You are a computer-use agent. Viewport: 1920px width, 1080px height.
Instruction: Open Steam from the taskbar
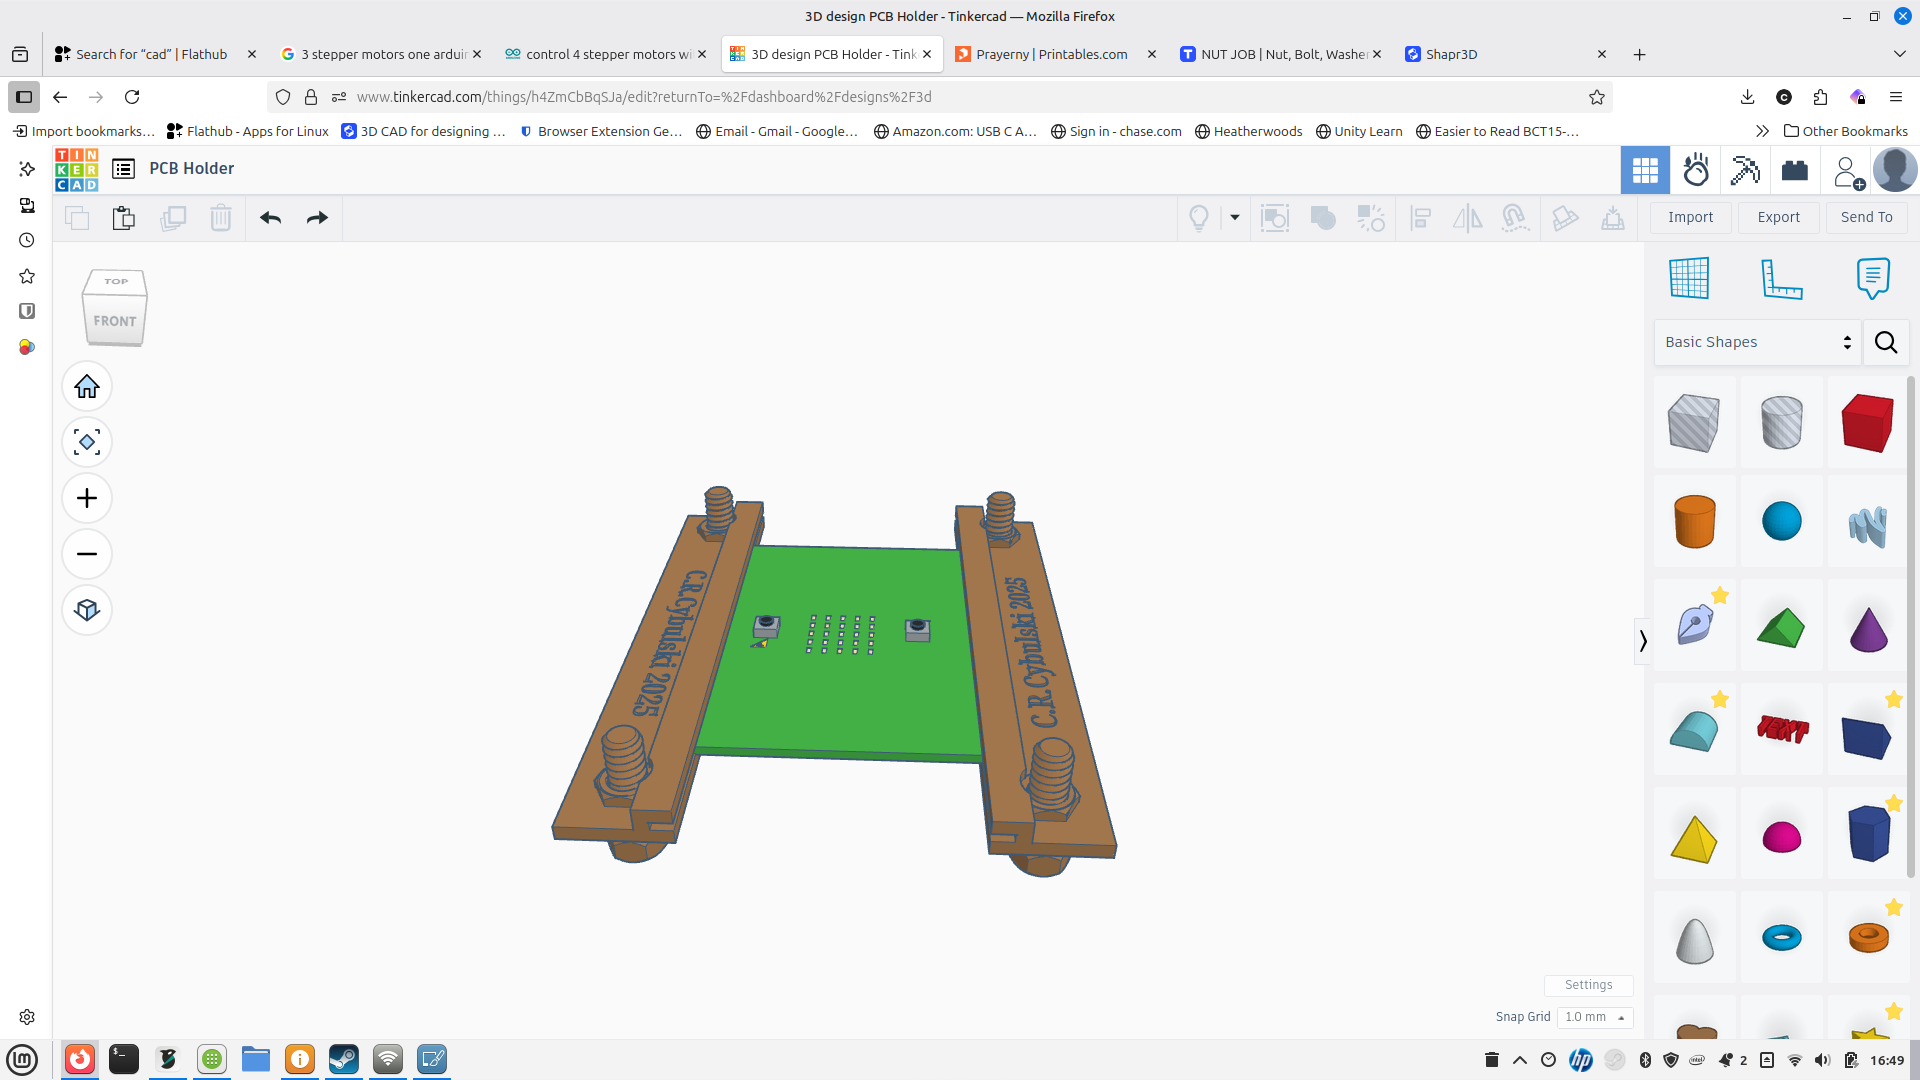[x=344, y=1059]
